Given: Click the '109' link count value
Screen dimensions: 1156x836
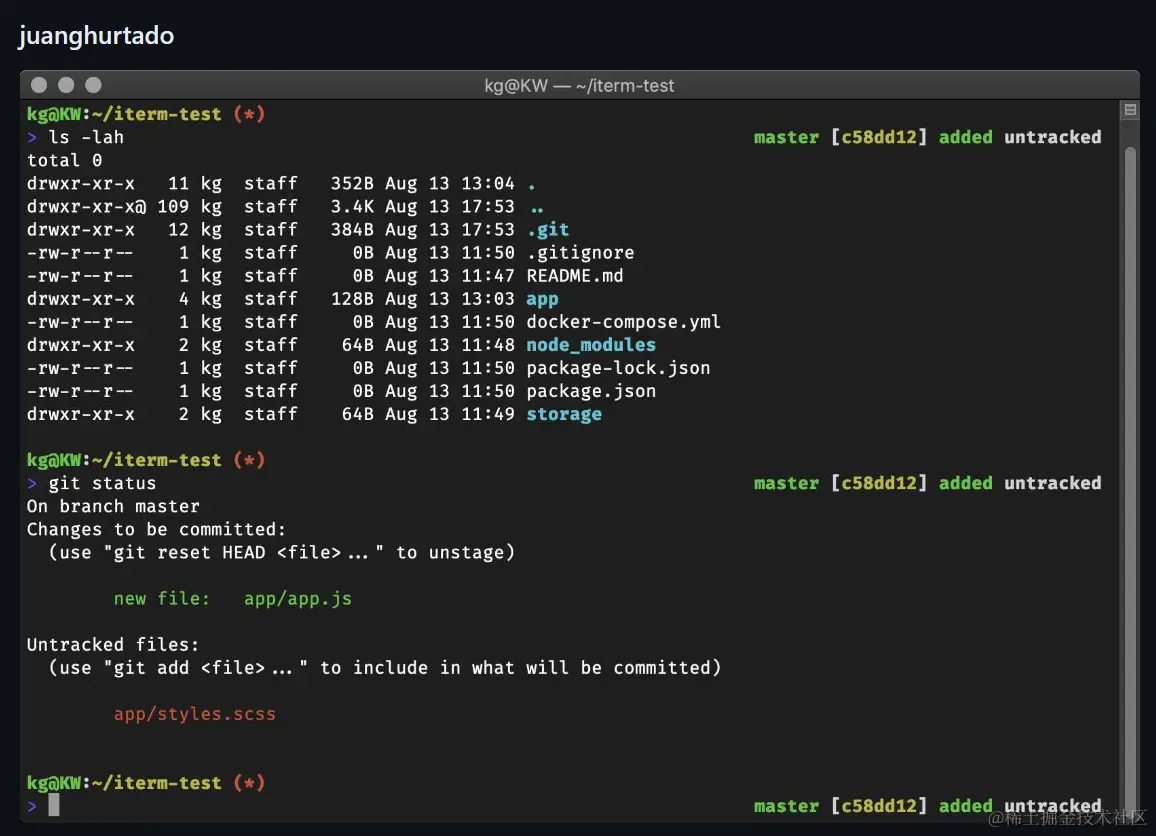Looking at the screenshot, I should (x=173, y=206).
